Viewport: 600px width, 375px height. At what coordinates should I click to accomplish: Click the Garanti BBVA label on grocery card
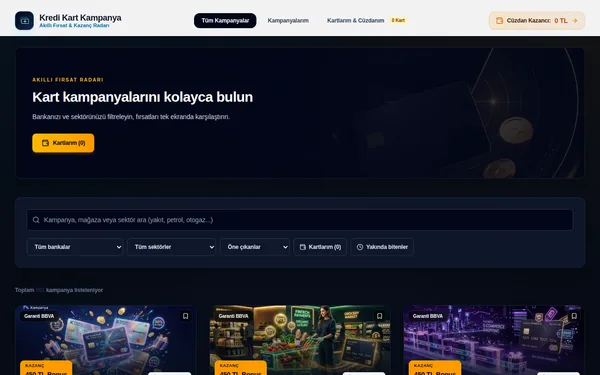pyautogui.click(x=233, y=316)
